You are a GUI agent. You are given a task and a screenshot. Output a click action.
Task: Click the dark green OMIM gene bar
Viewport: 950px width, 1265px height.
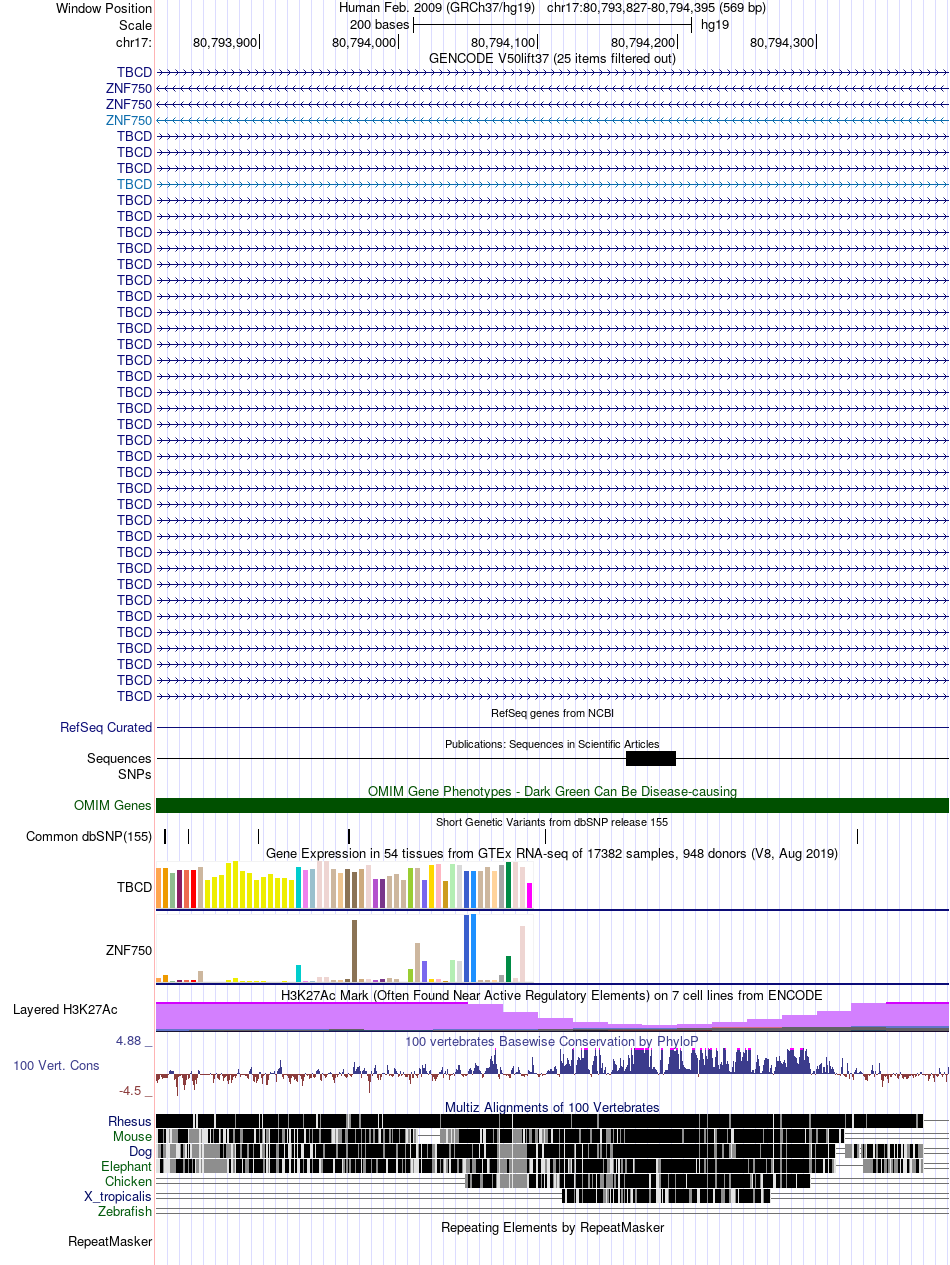[552, 805]
